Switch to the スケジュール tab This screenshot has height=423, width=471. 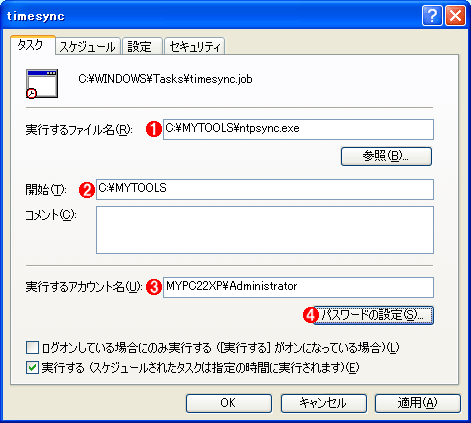[x=88, y=47]
